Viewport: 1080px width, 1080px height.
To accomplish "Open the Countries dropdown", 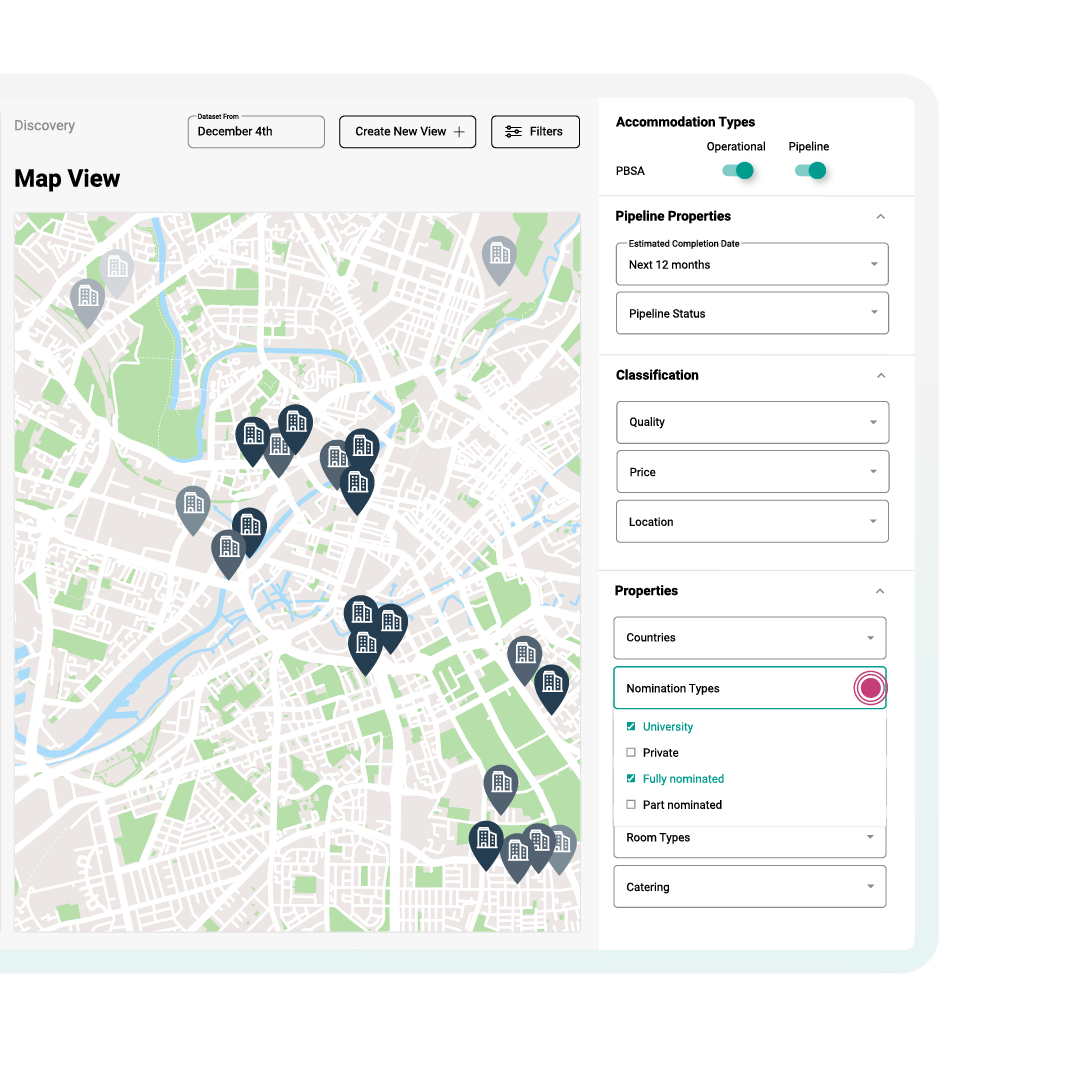I will (x=750, y=637).
